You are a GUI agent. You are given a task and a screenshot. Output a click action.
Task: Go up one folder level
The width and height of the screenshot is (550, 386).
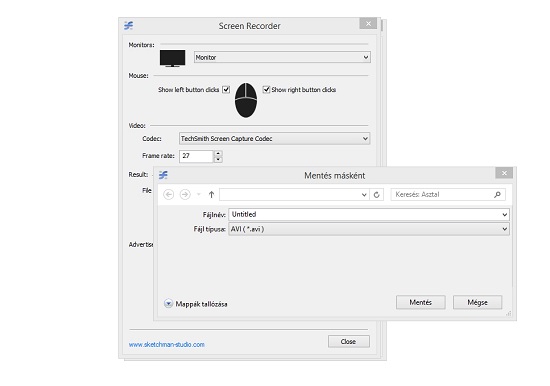coord(211,194)
